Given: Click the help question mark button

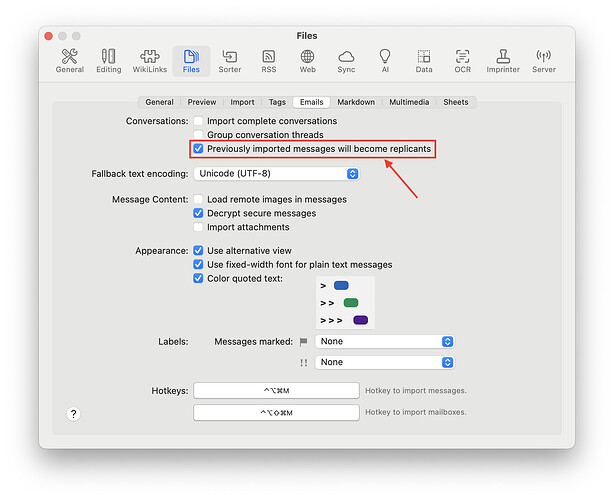Looking at the screenshot, I should coord(73,414).
